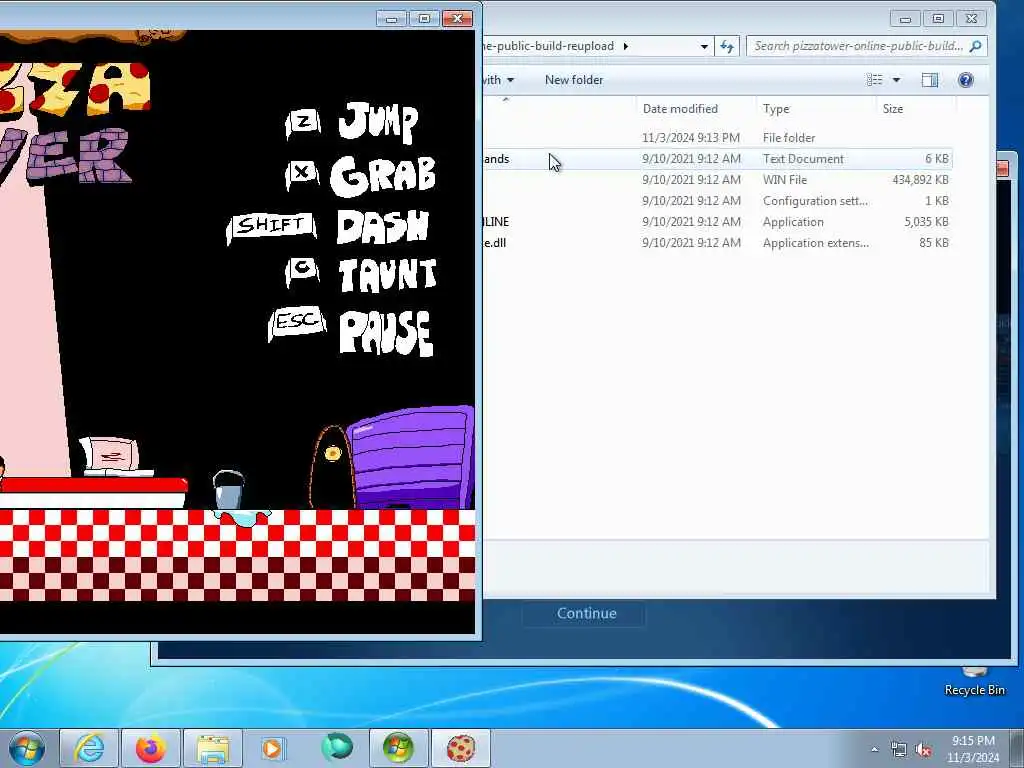Open the address bar history dropdown
The image size is (1024, 768).
point(704,46)
